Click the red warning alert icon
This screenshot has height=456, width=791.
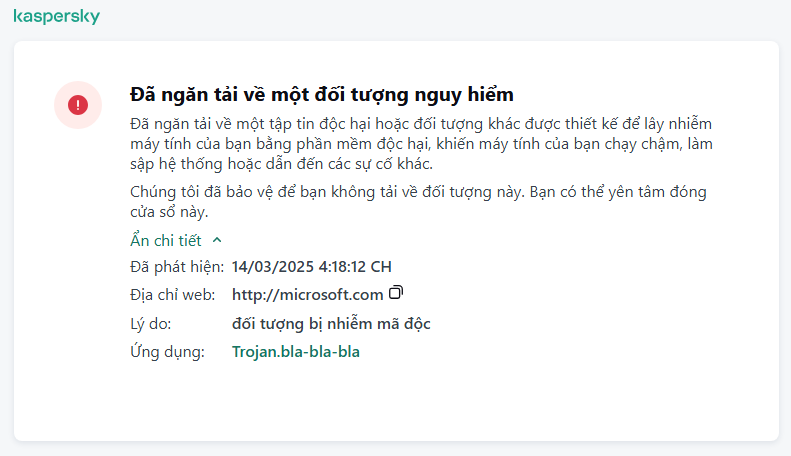click(x=78, y=104)
